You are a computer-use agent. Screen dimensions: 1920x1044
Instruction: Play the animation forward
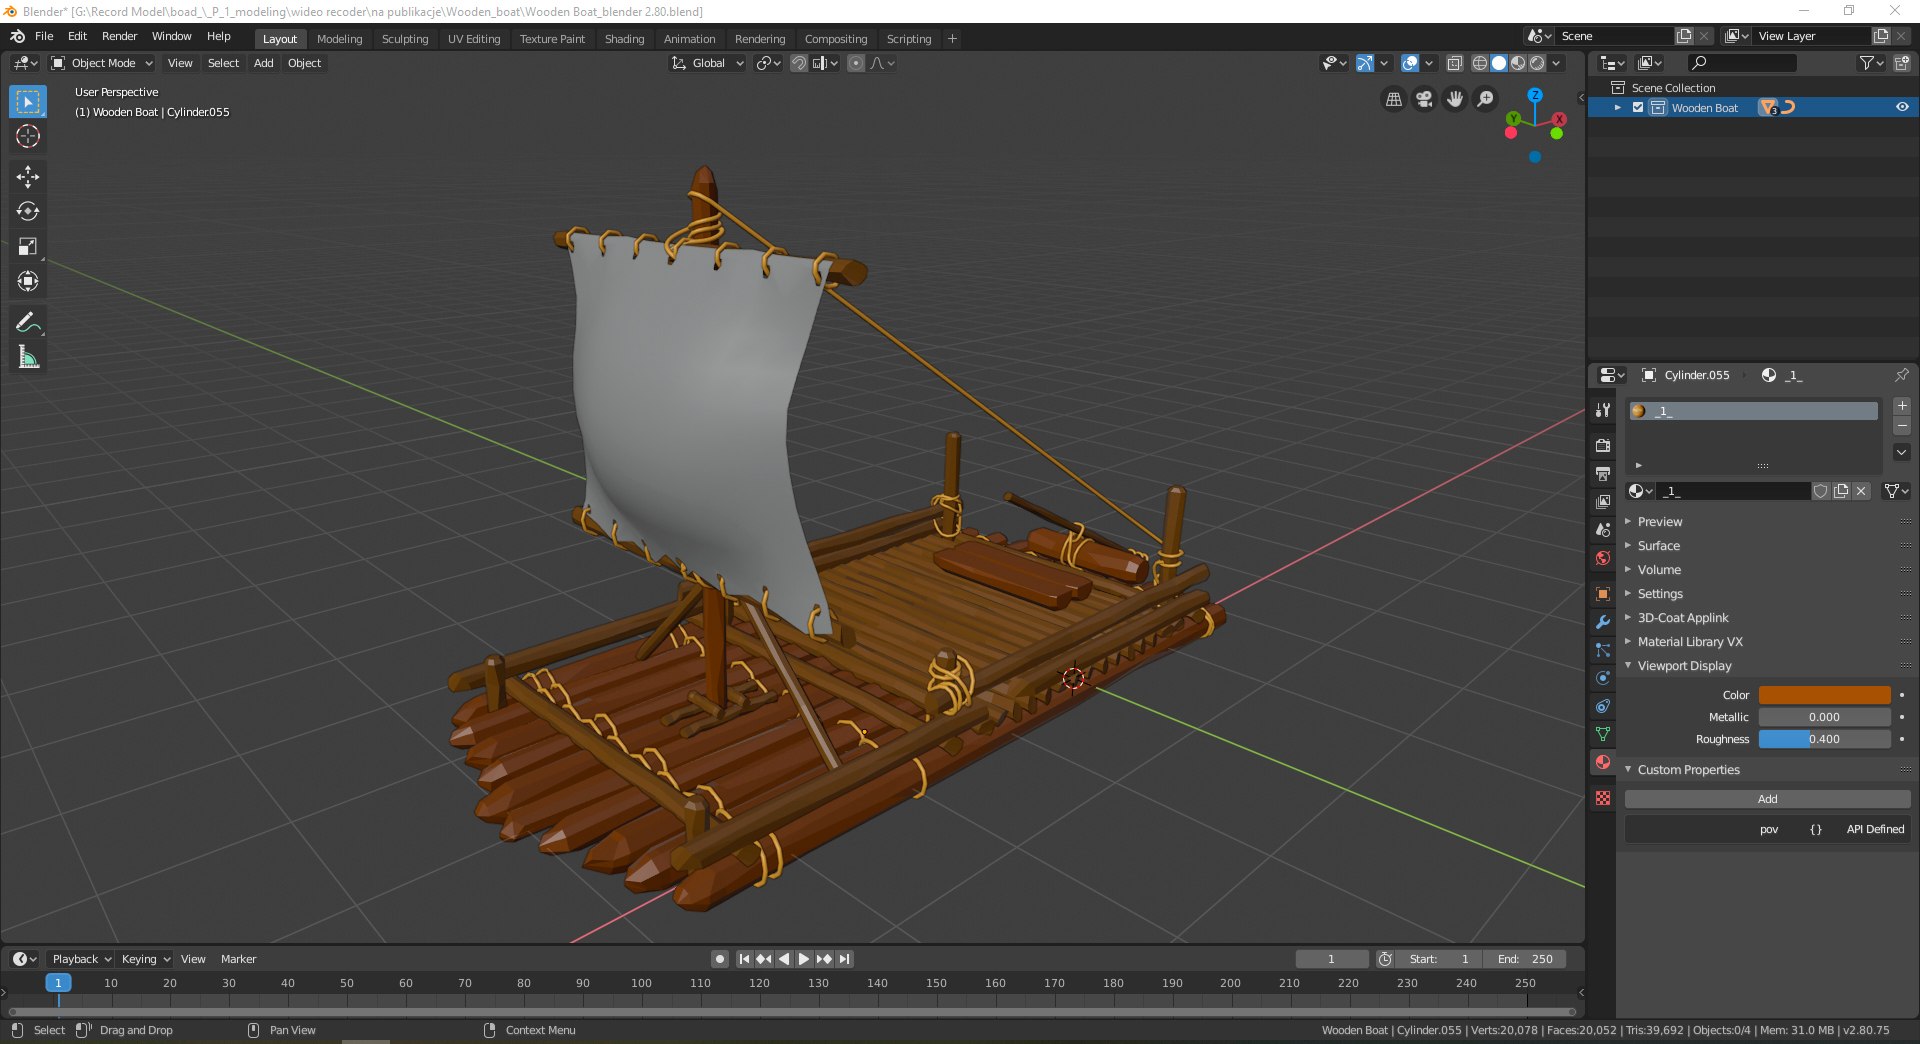804,959
